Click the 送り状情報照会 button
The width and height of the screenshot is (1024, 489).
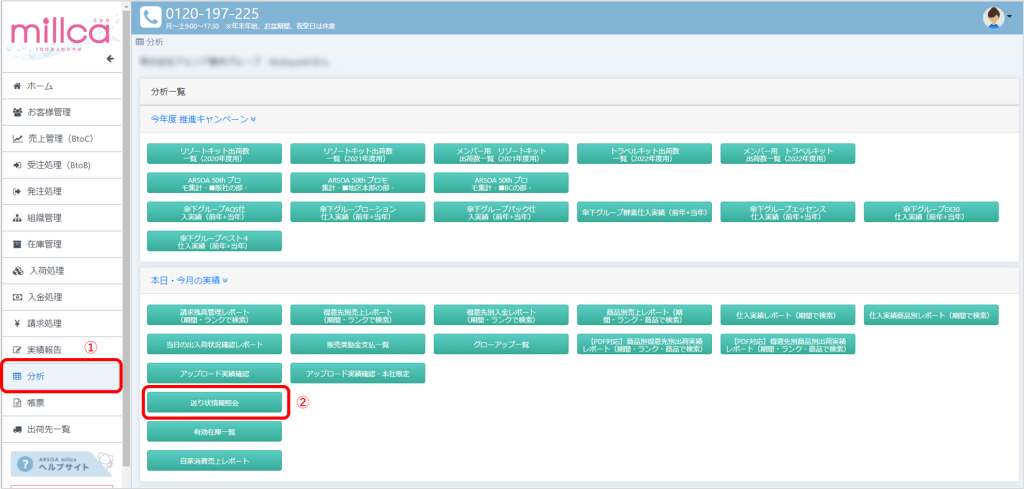pyautogui.click(x=214, y=401)
